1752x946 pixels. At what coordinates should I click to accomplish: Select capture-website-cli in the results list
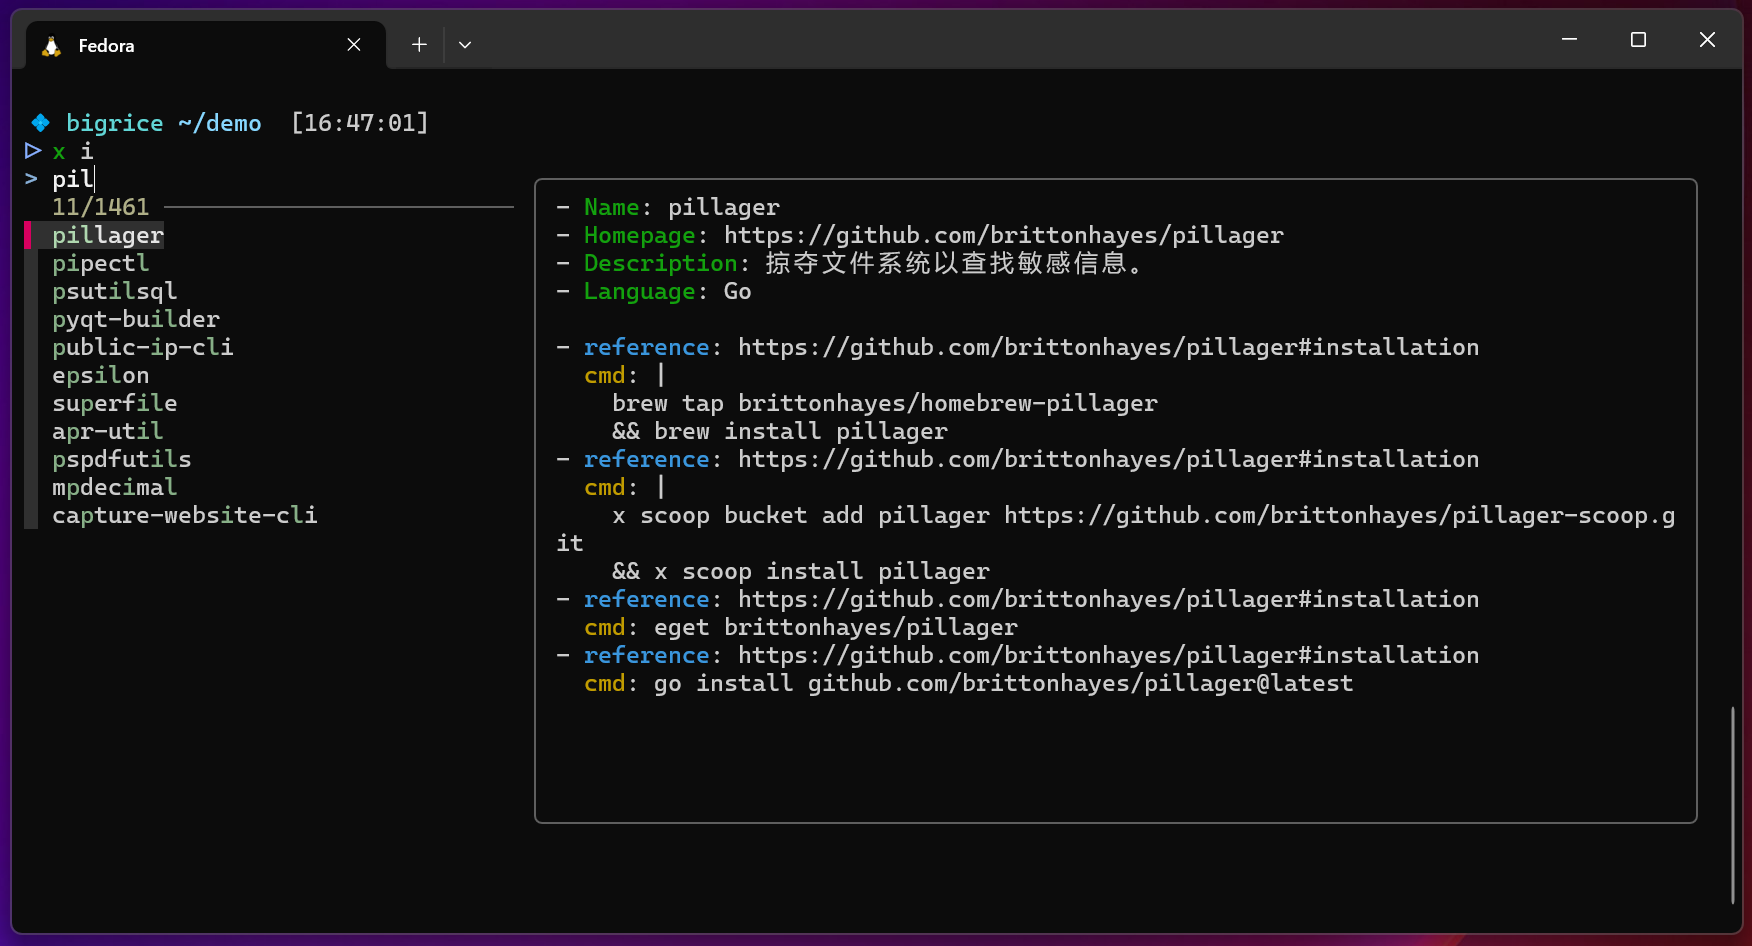[185, 516]
